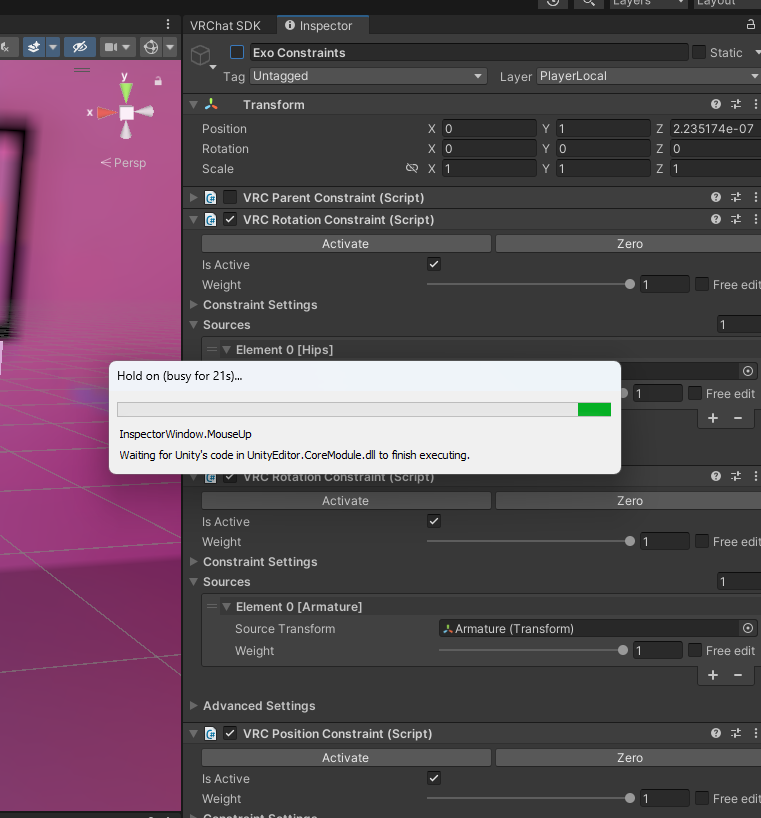This screenshot has height=818, width=761.
Task: Expand the Advanced Settings foldout
Action: point(194,706)
